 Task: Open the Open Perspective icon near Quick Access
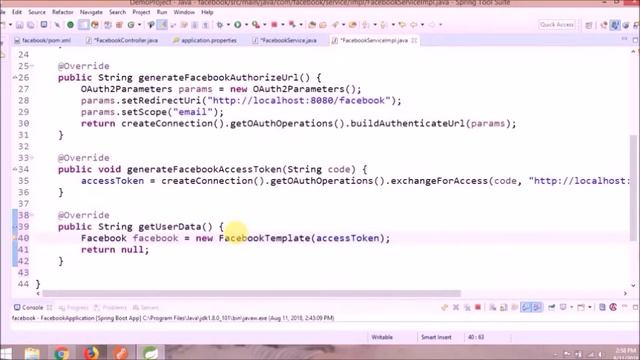click(x=589, y=25)
